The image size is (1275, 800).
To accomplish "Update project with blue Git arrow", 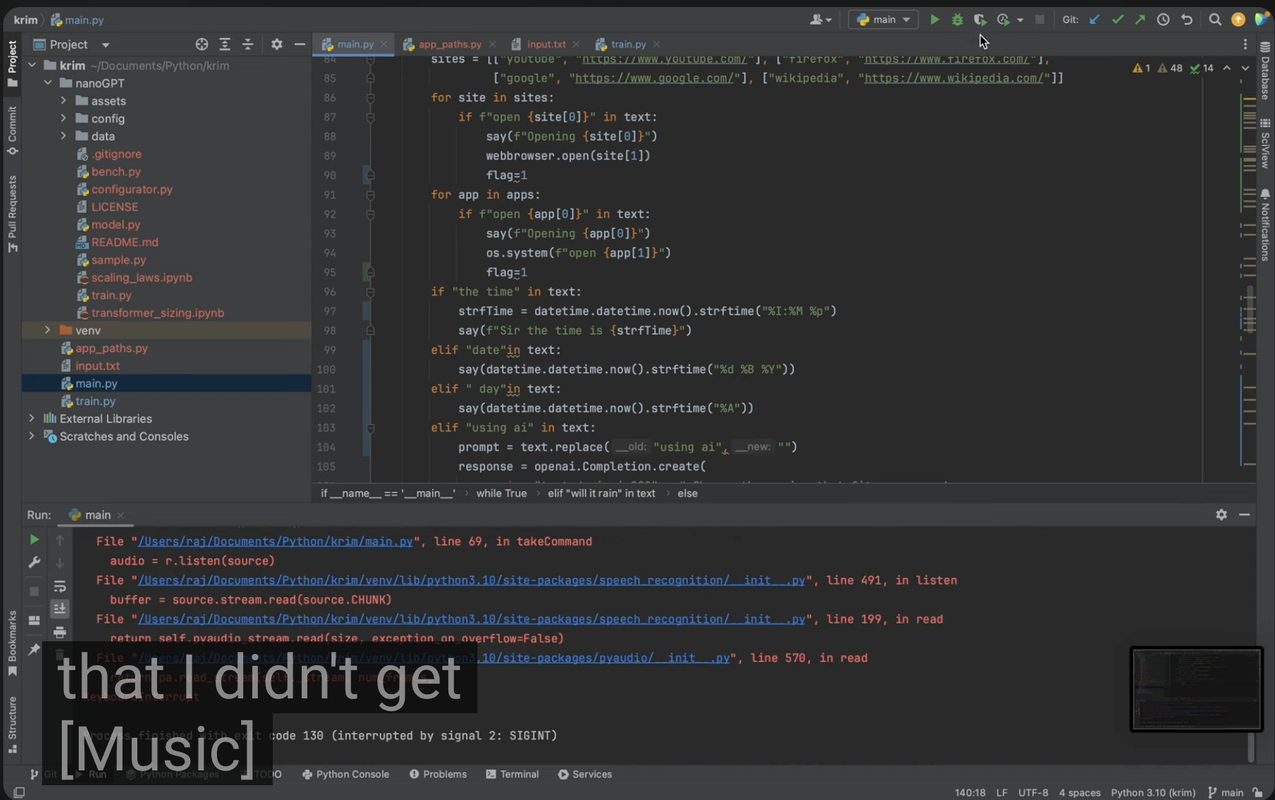I will [x=1095, y=19].
